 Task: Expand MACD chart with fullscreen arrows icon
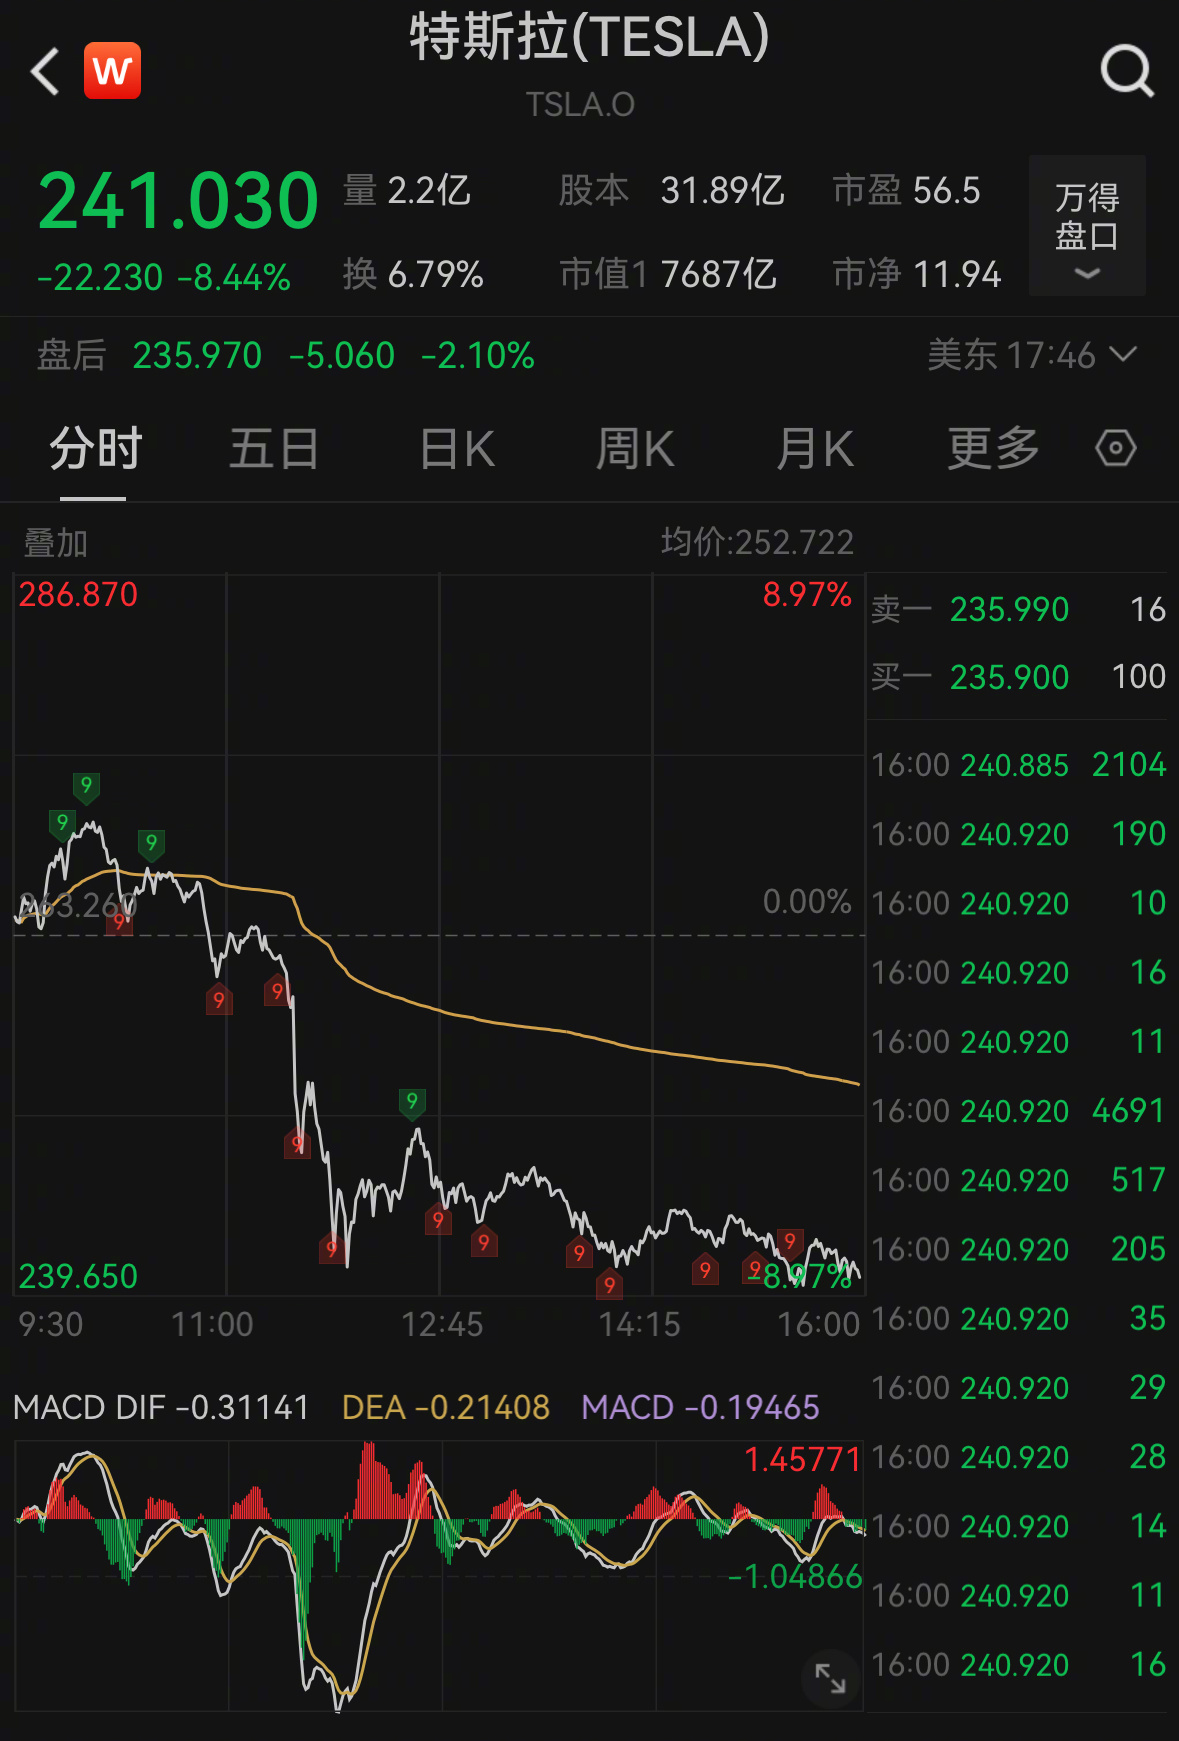coord(830,1678)
